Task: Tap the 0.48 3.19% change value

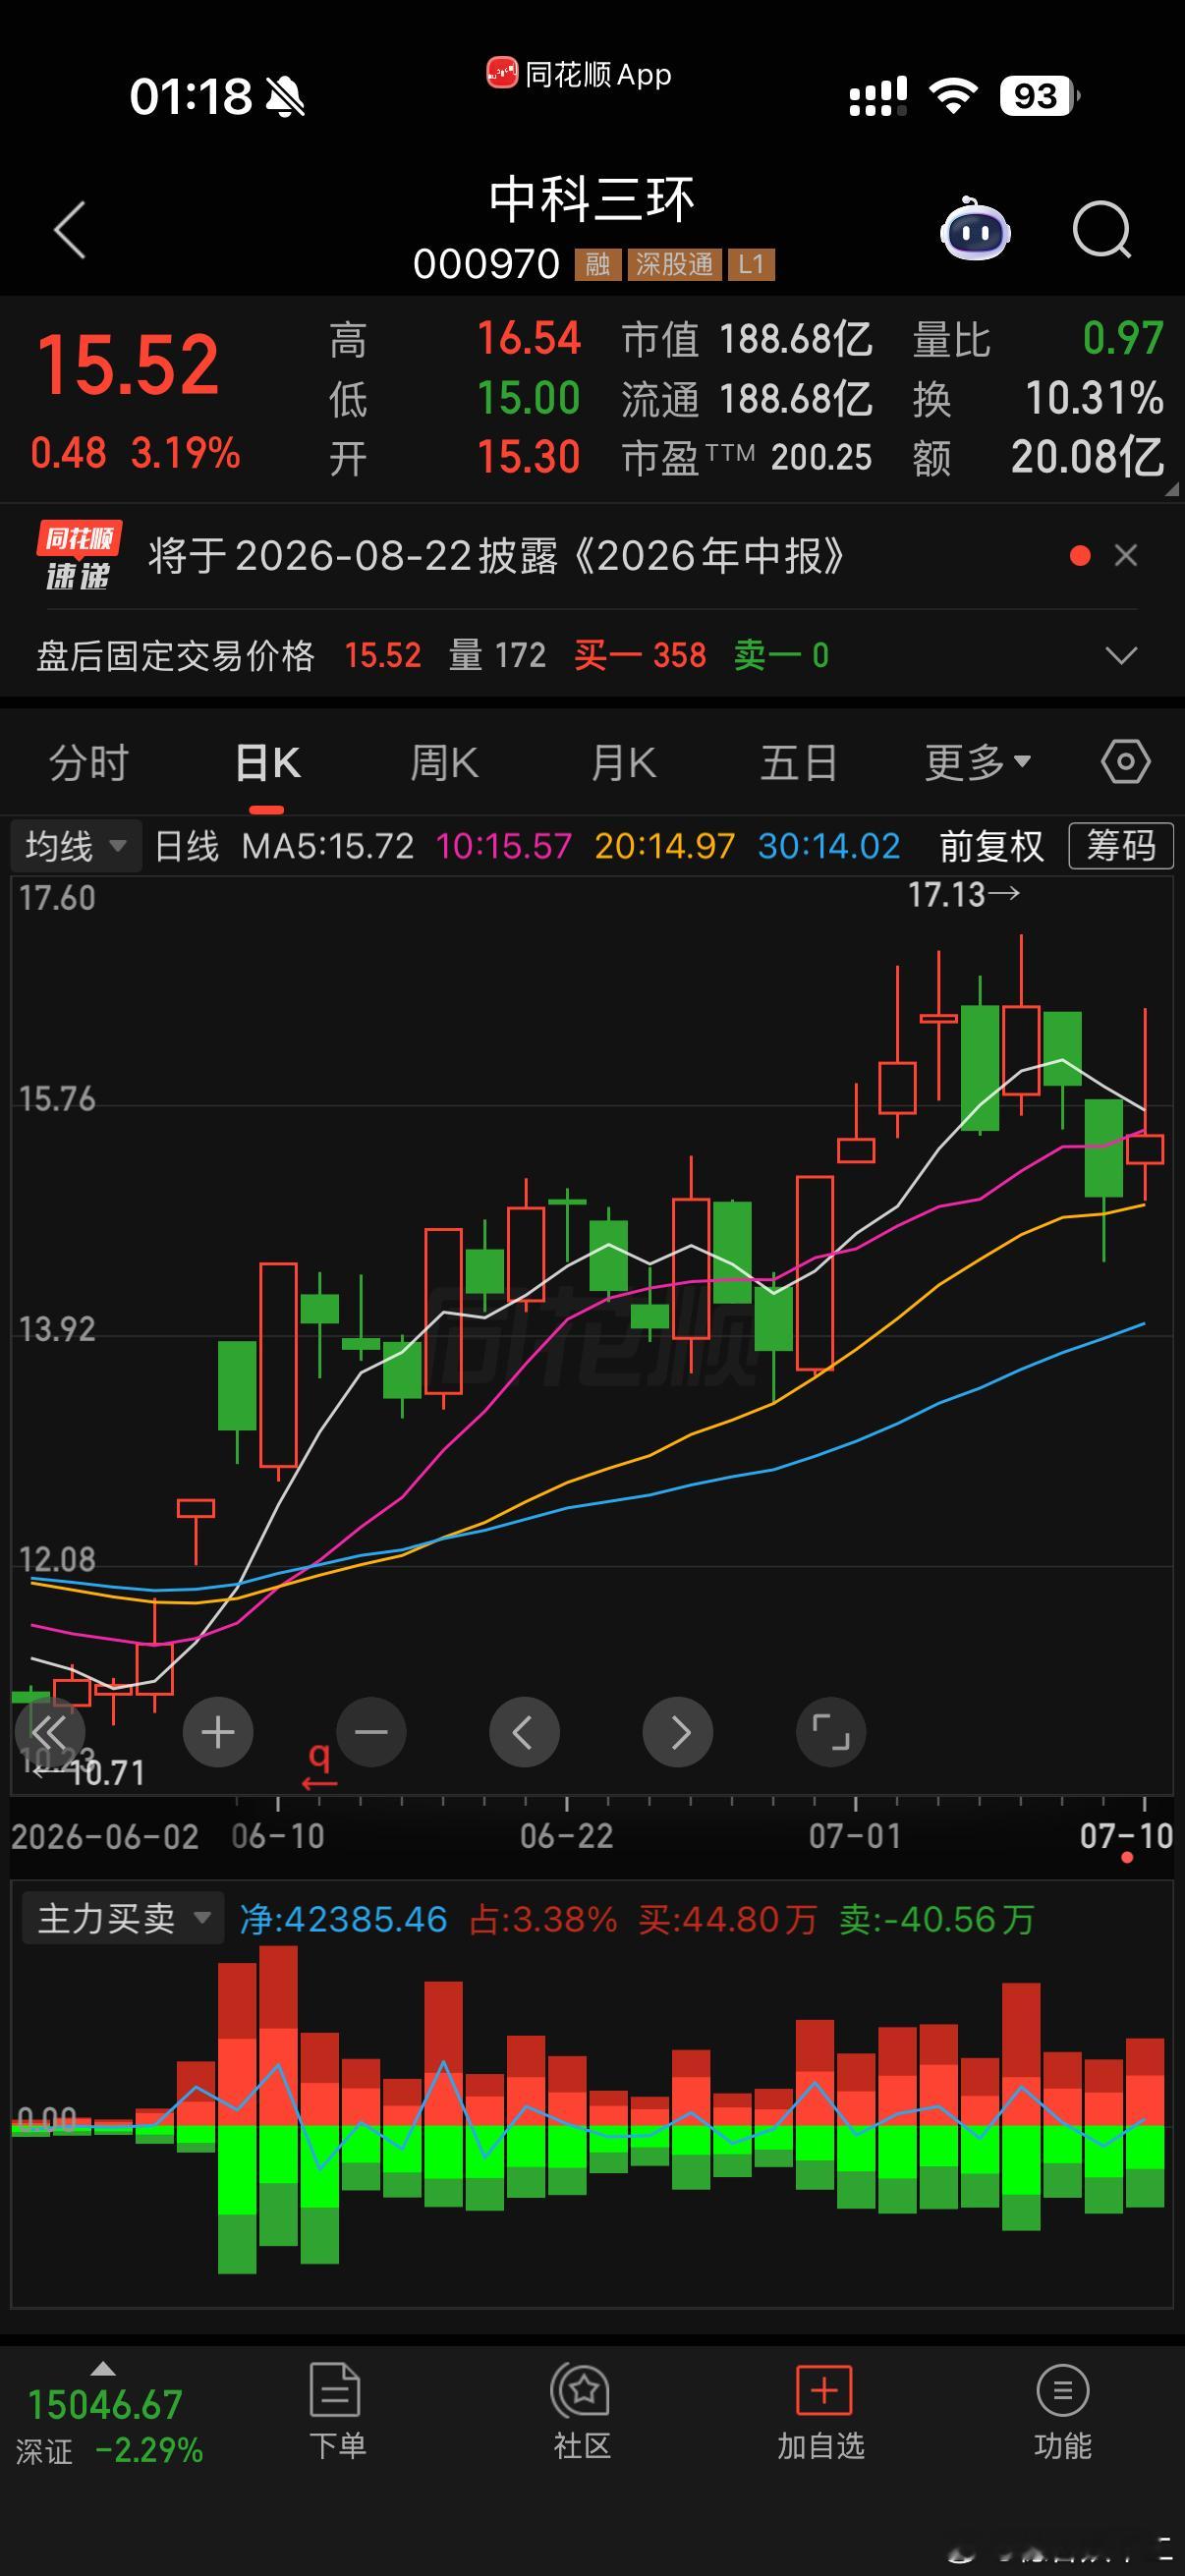Action: pos(135,453)
